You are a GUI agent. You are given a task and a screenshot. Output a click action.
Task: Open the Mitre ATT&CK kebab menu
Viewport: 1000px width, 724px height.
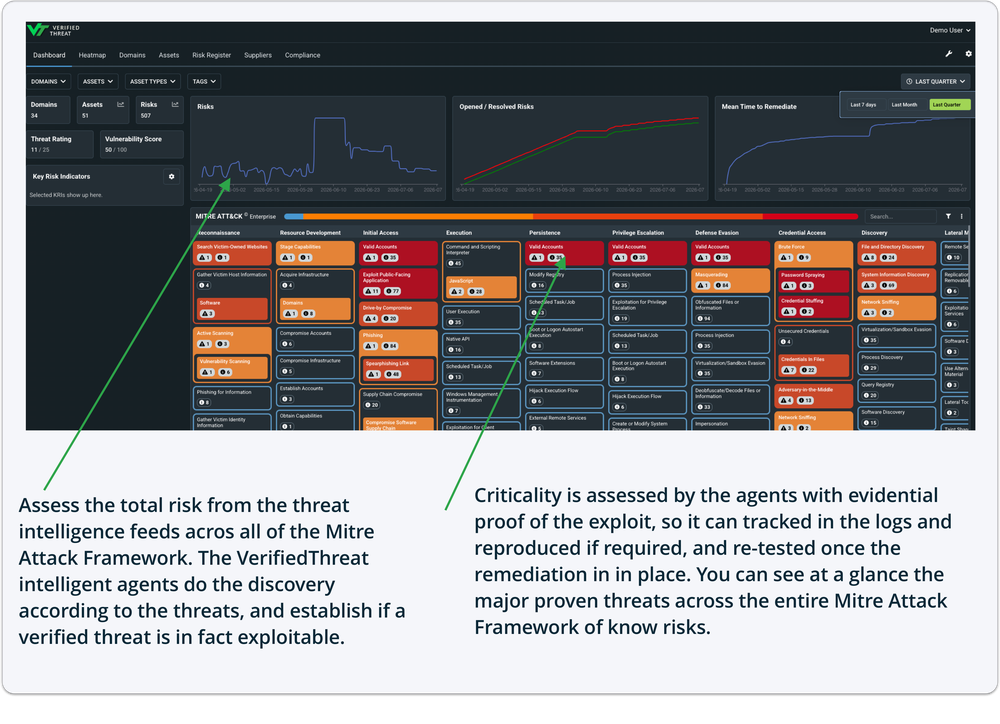[x=962, y=216]
